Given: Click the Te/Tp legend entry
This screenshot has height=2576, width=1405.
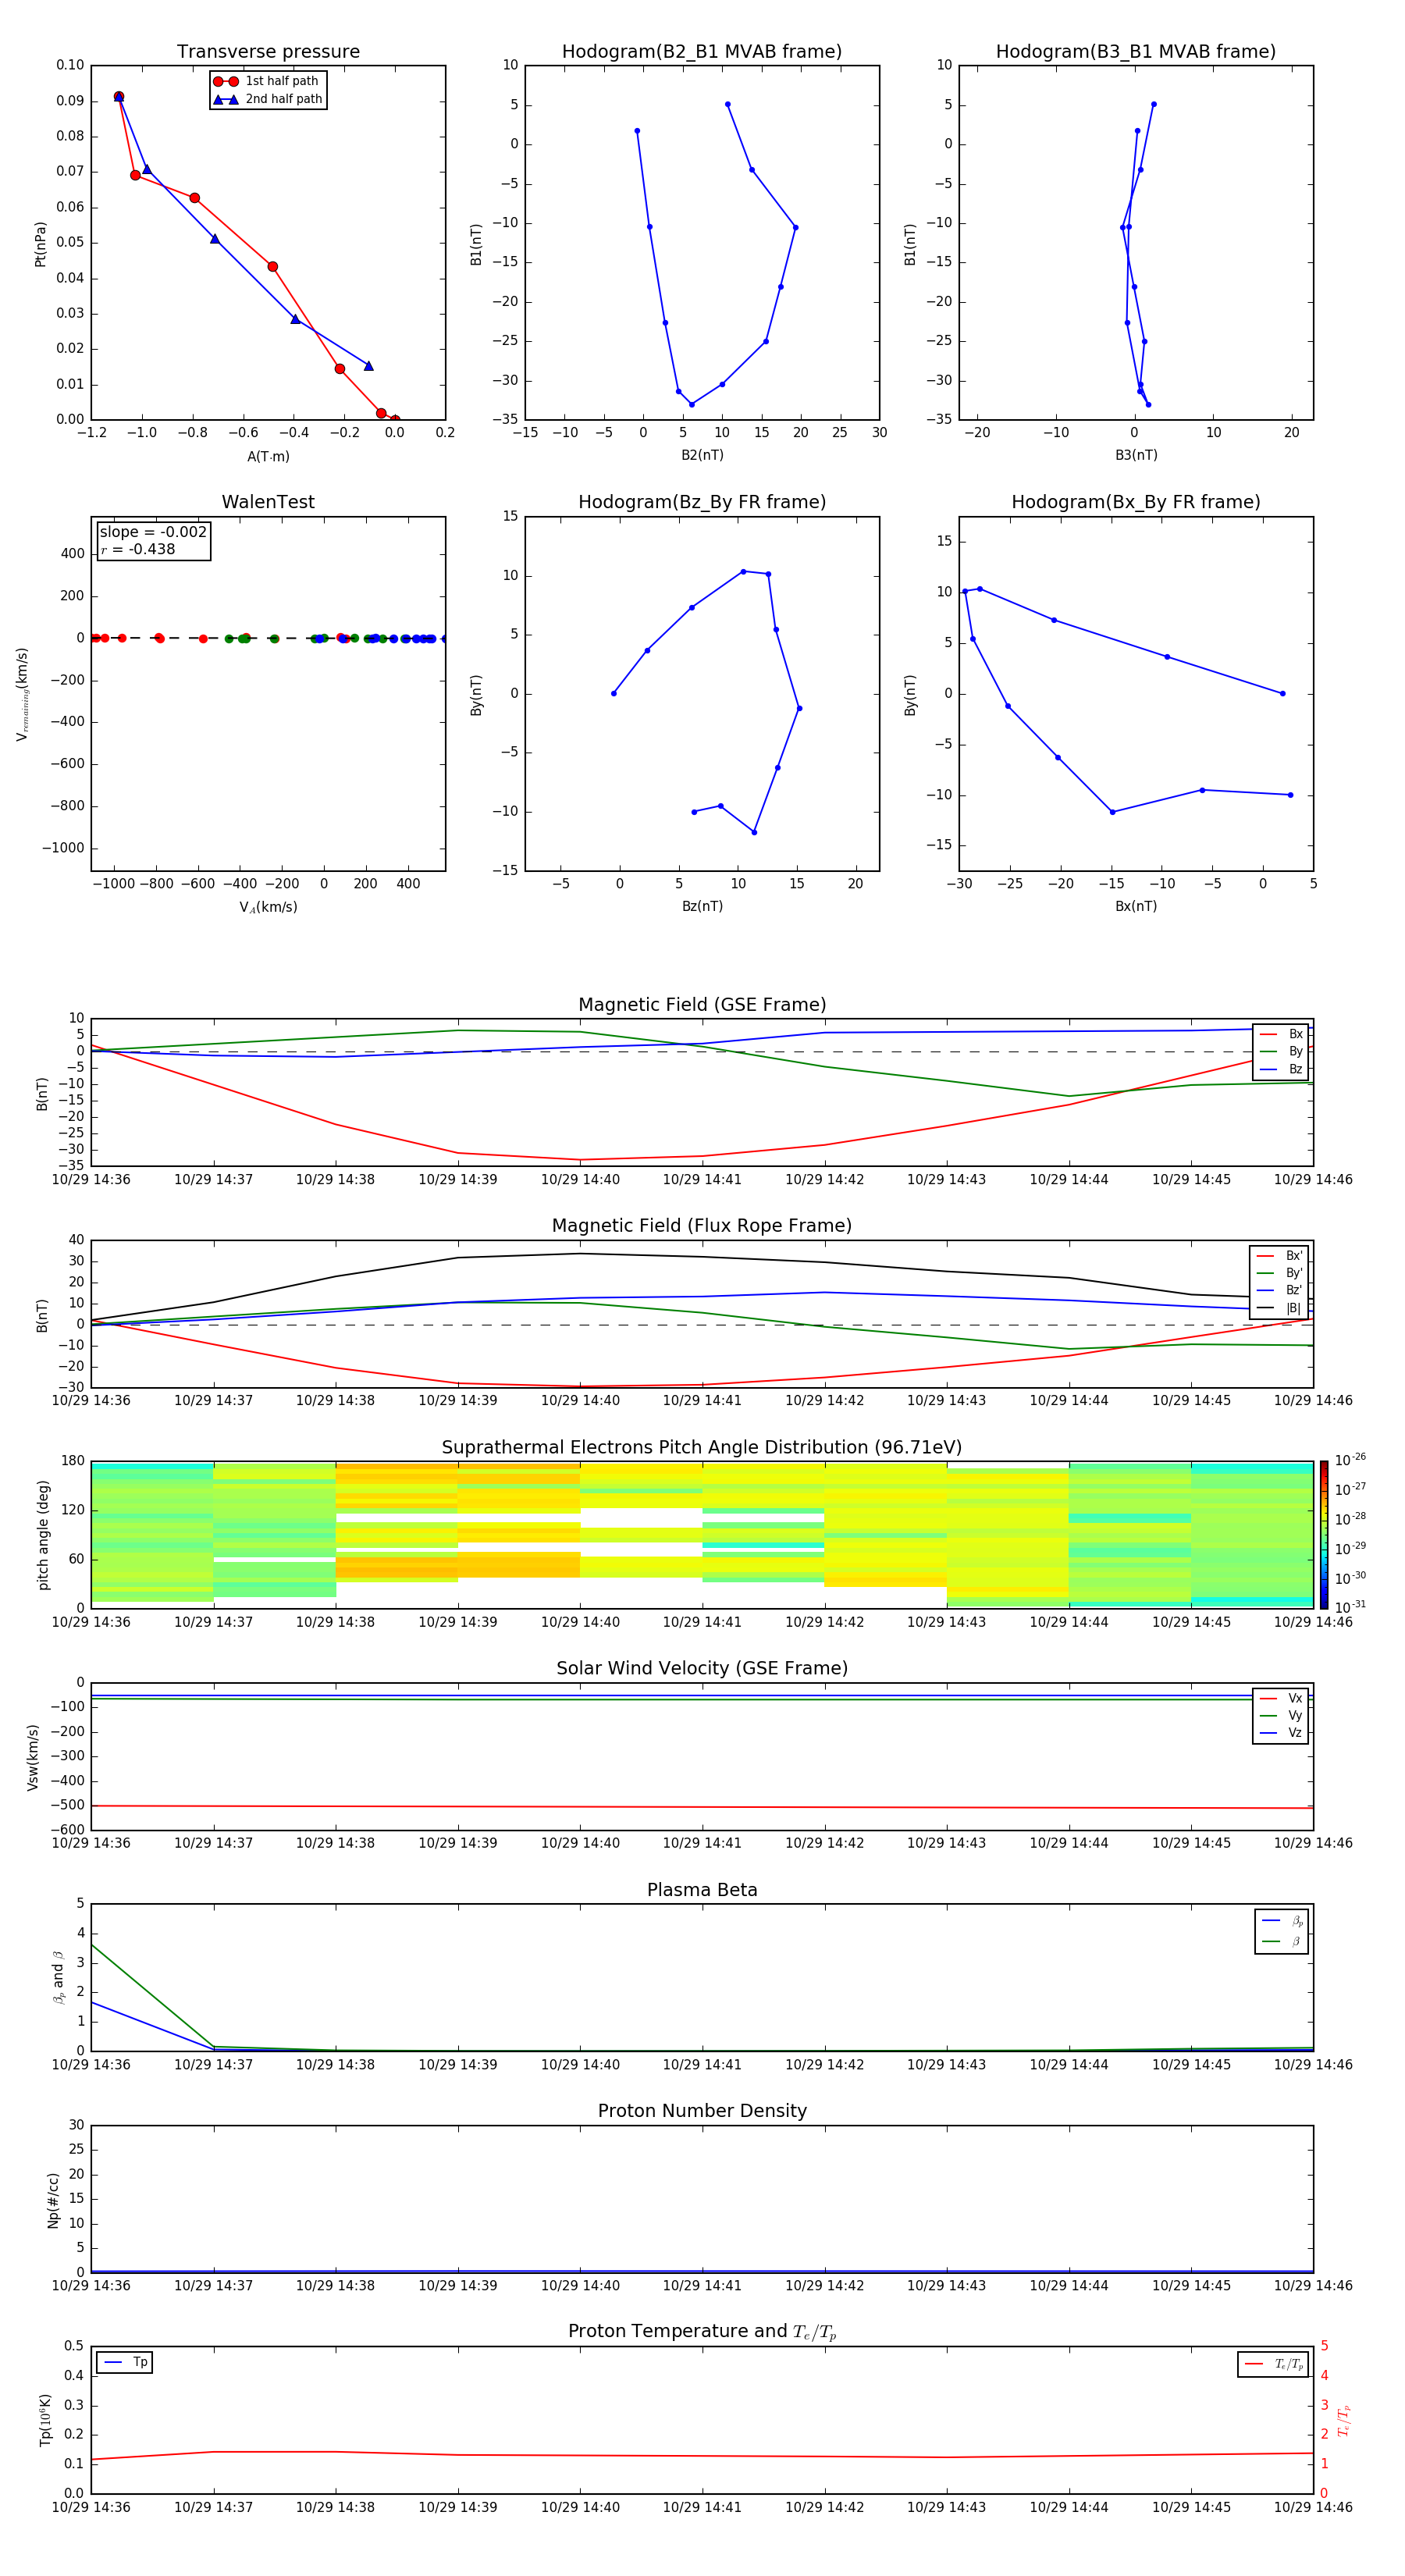Looking at the screenshot, I should pyautogui.click(x=1274, y=2364).
